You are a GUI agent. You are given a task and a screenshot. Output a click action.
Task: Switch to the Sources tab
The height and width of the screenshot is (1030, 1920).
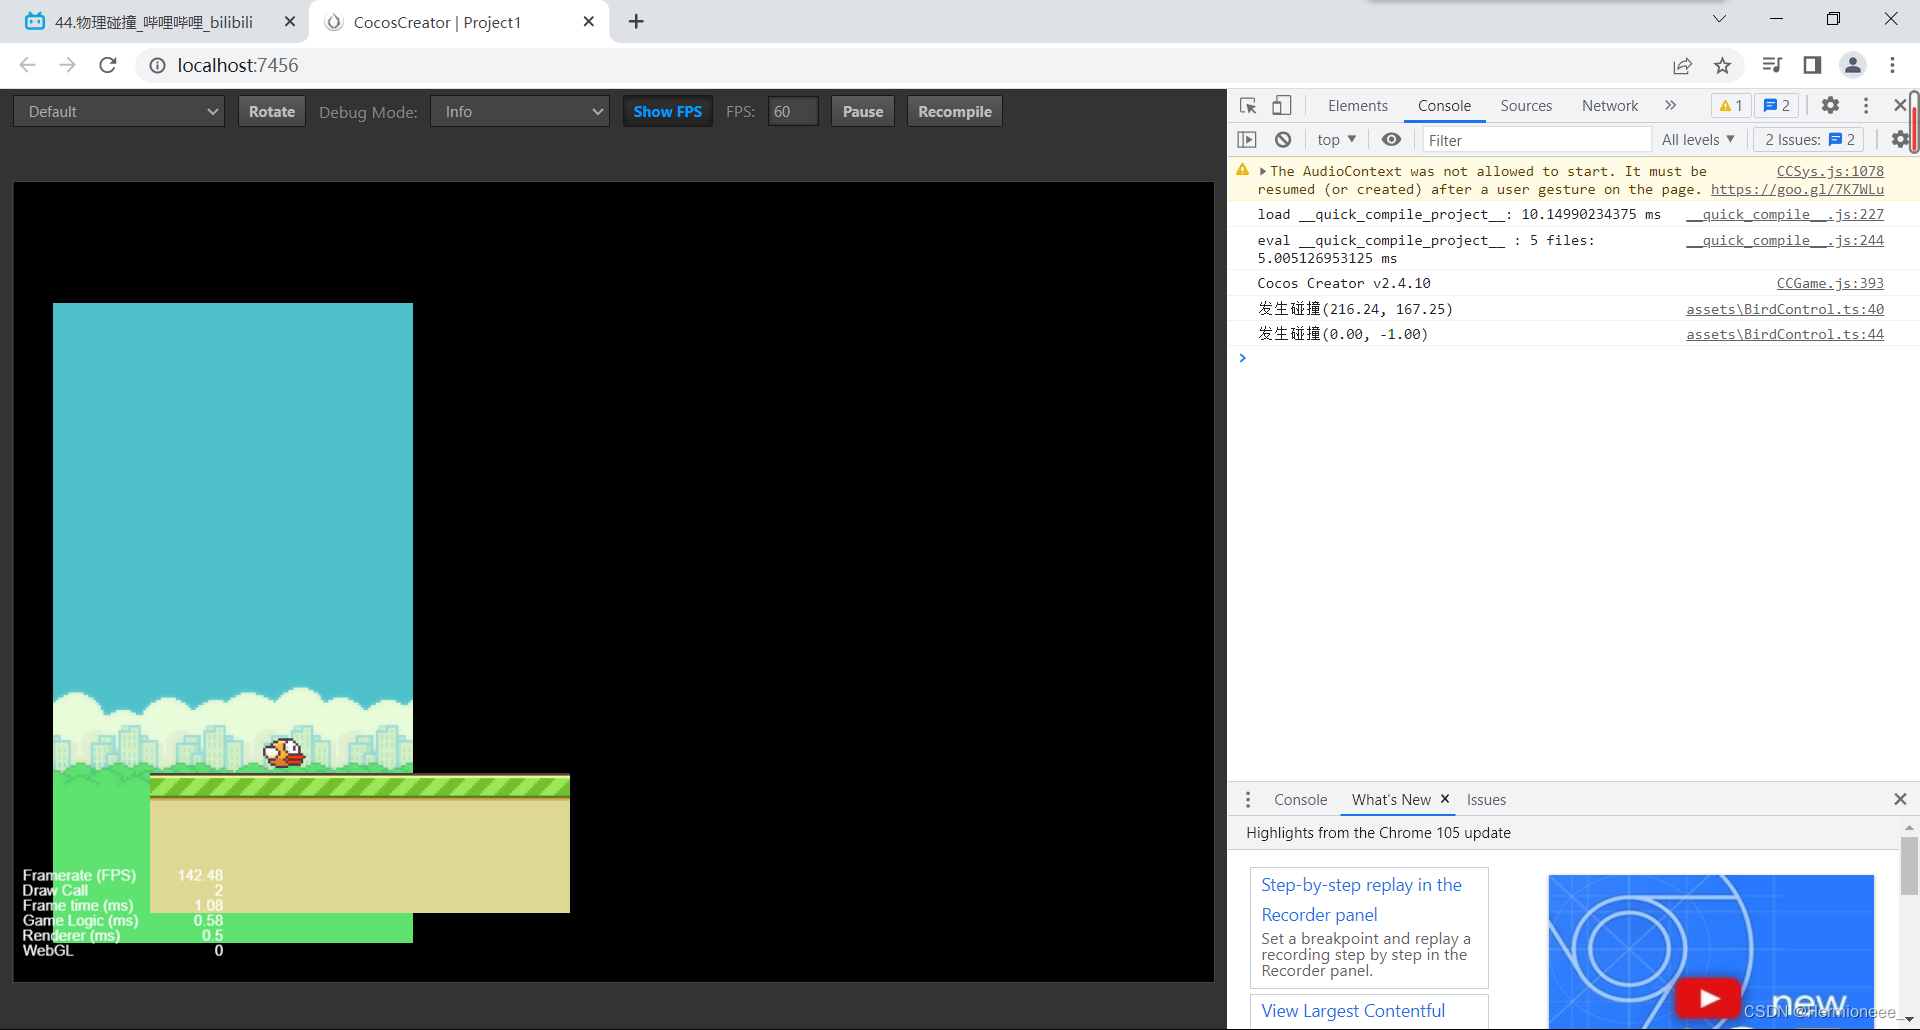coord(1526,105)
